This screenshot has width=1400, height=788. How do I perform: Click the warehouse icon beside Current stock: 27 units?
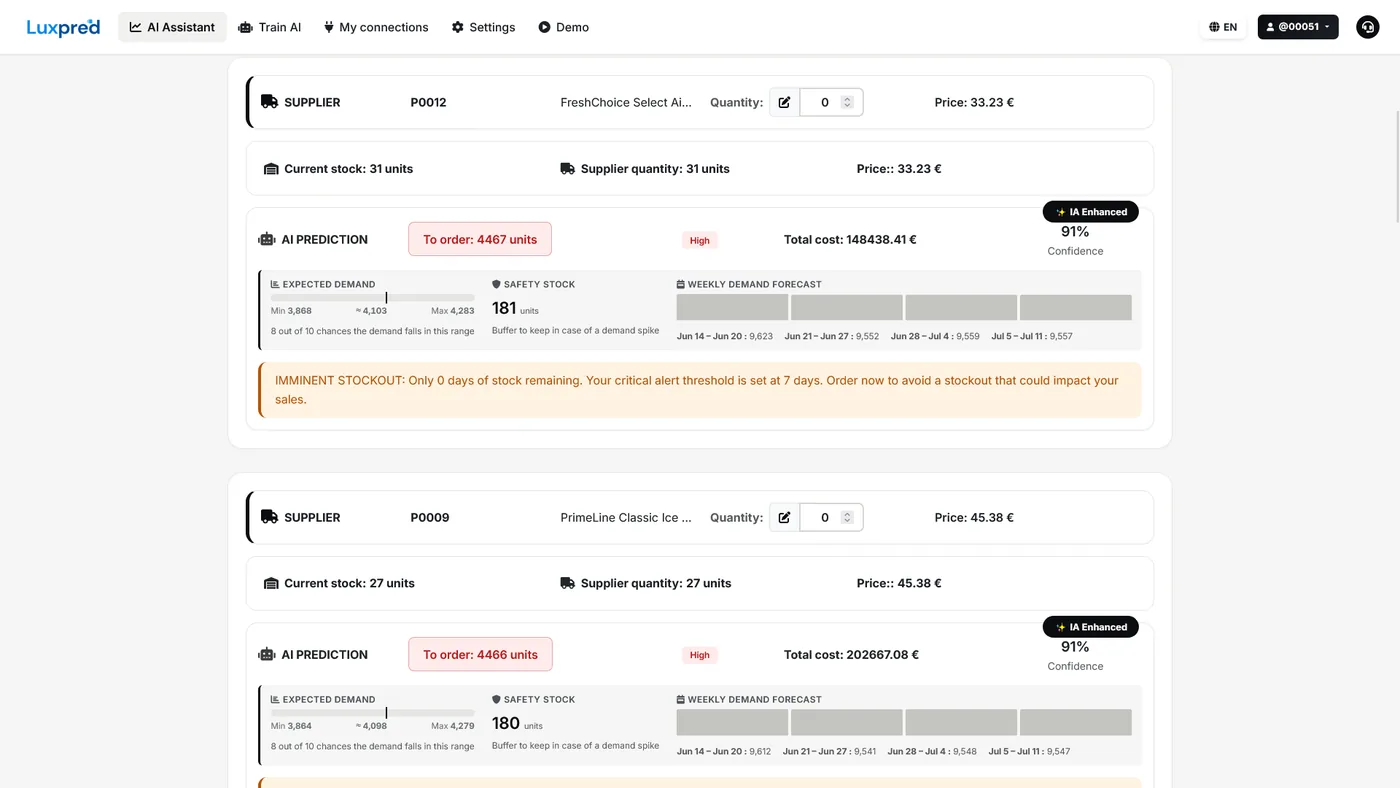271,584
